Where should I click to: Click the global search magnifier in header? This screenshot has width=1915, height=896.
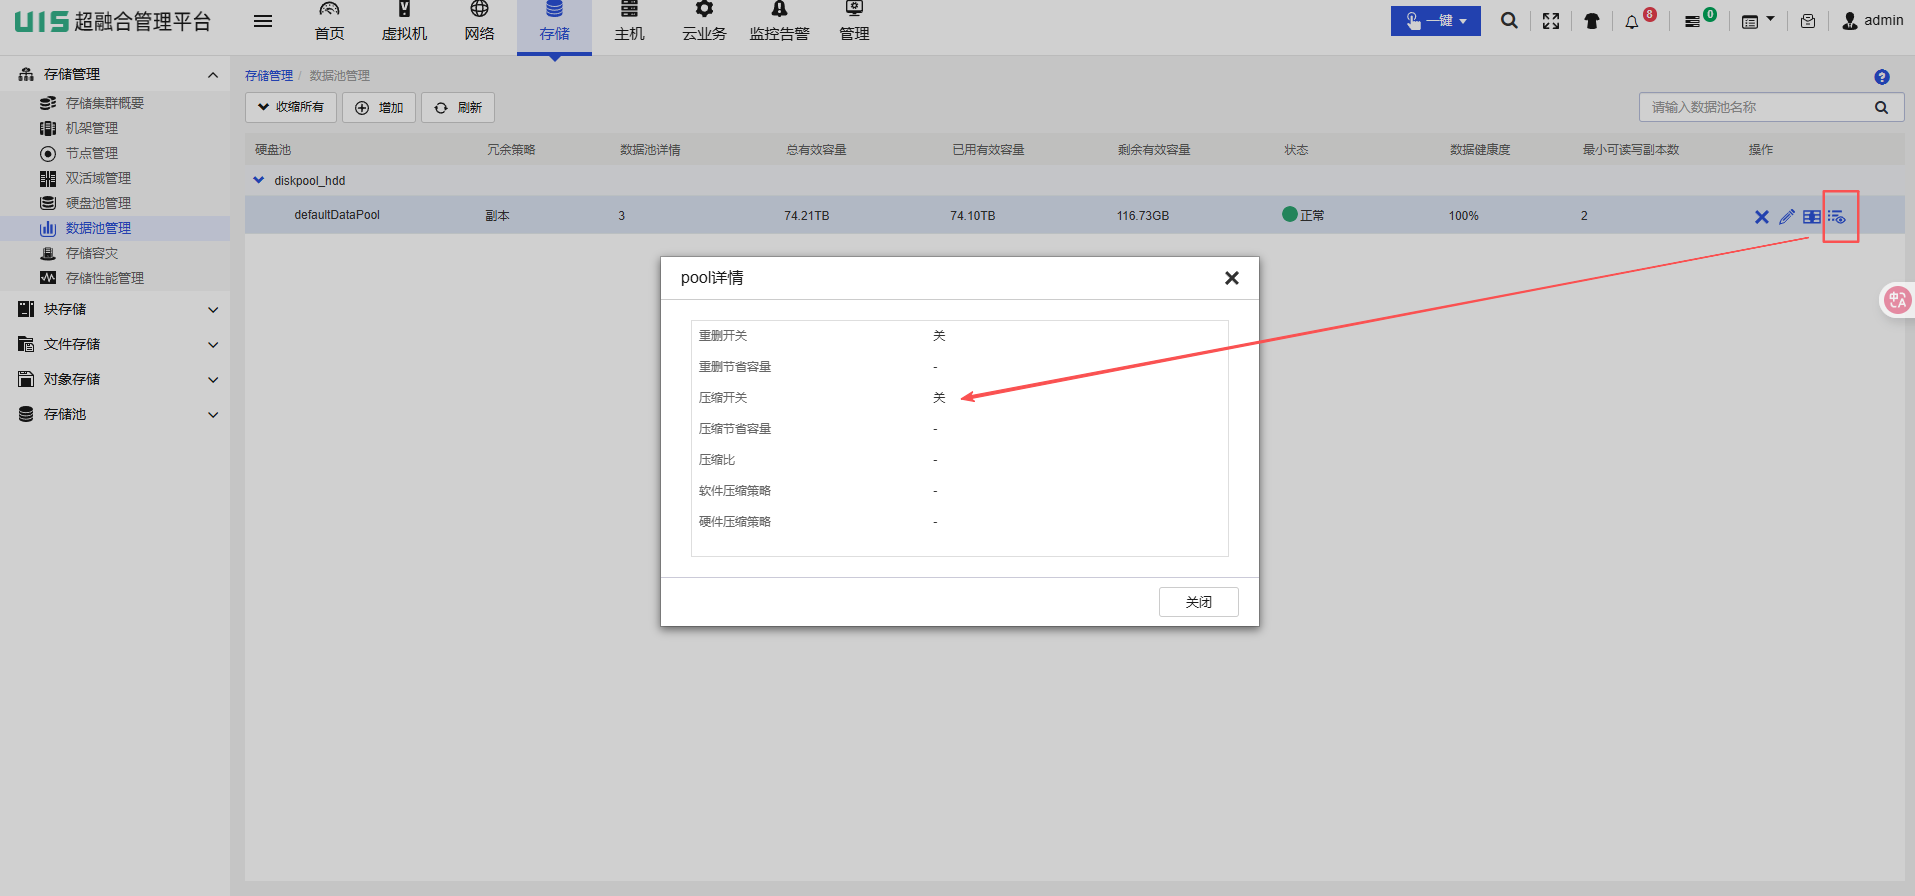click(x=1509, y=21)
